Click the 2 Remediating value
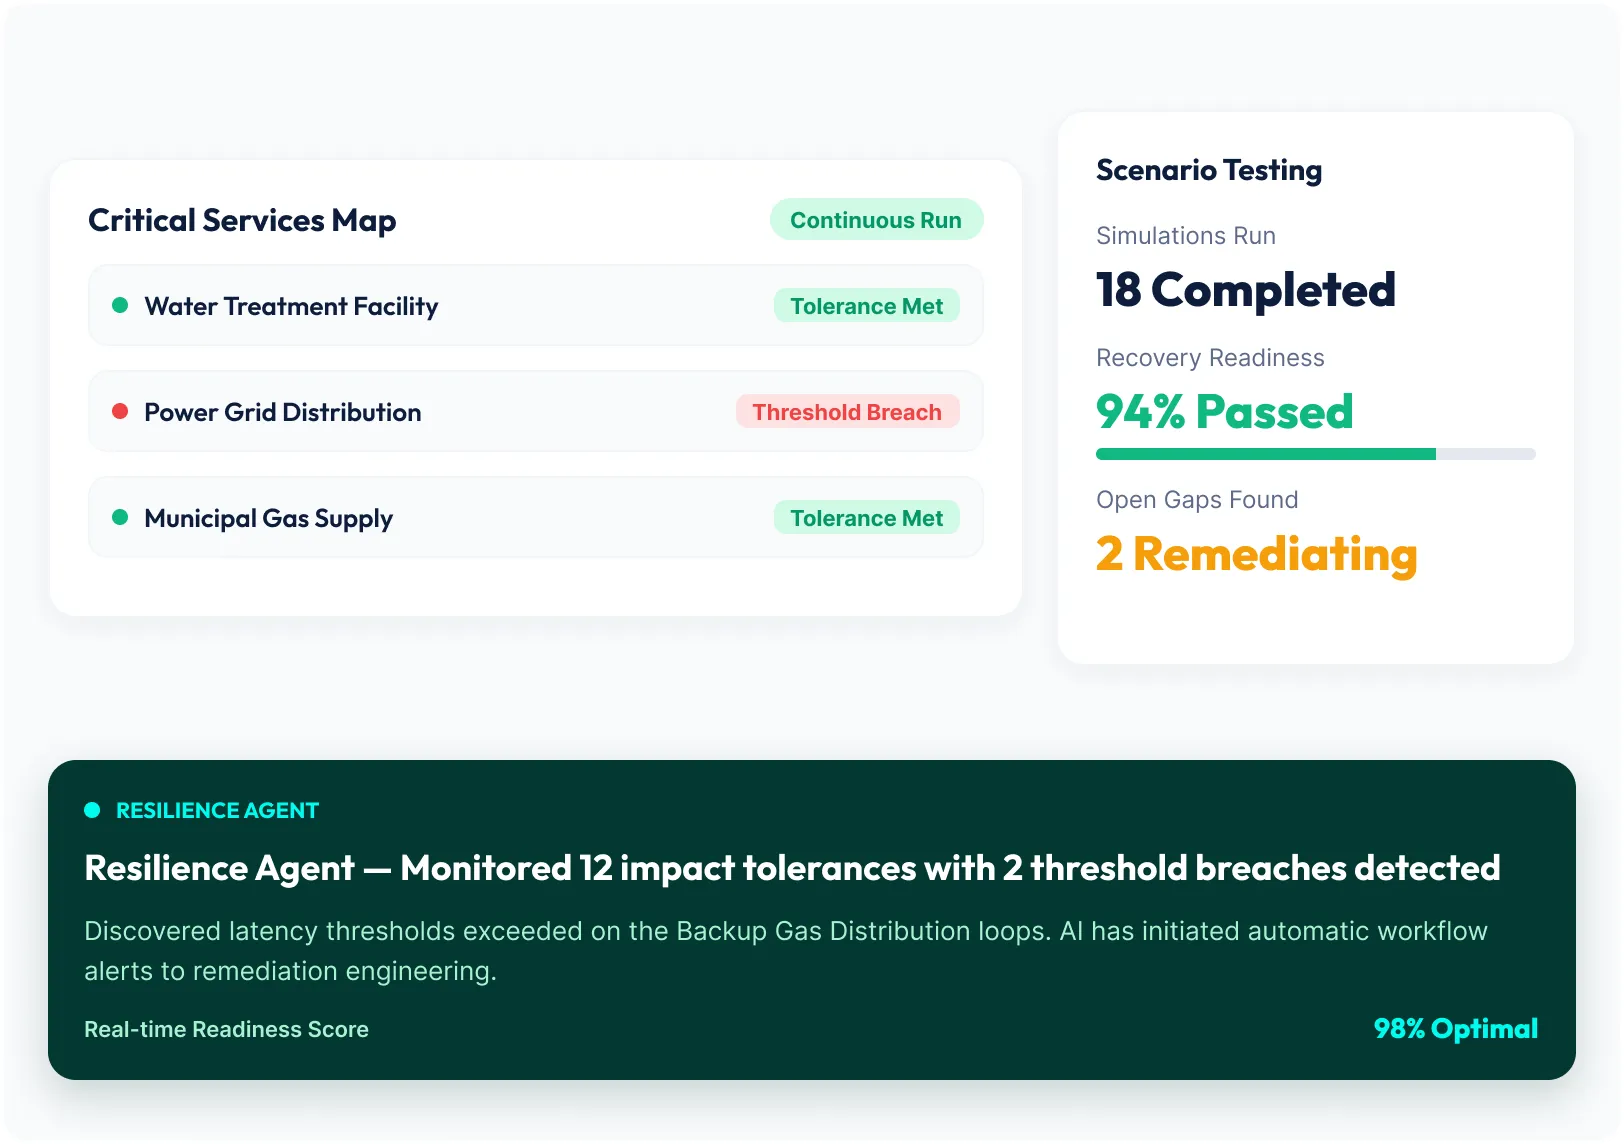Screen dimensions: 1624x1144 [1257, 555]
